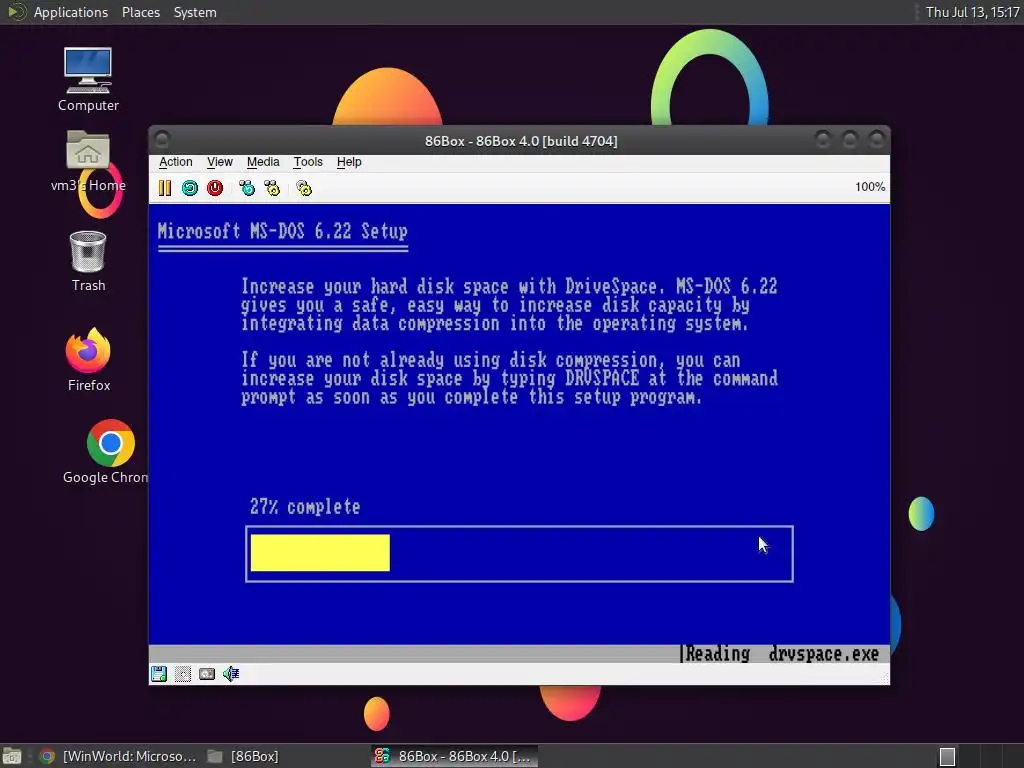Open the Help menu
This screenshot has height=768, width=1024.
pos(349,162)
